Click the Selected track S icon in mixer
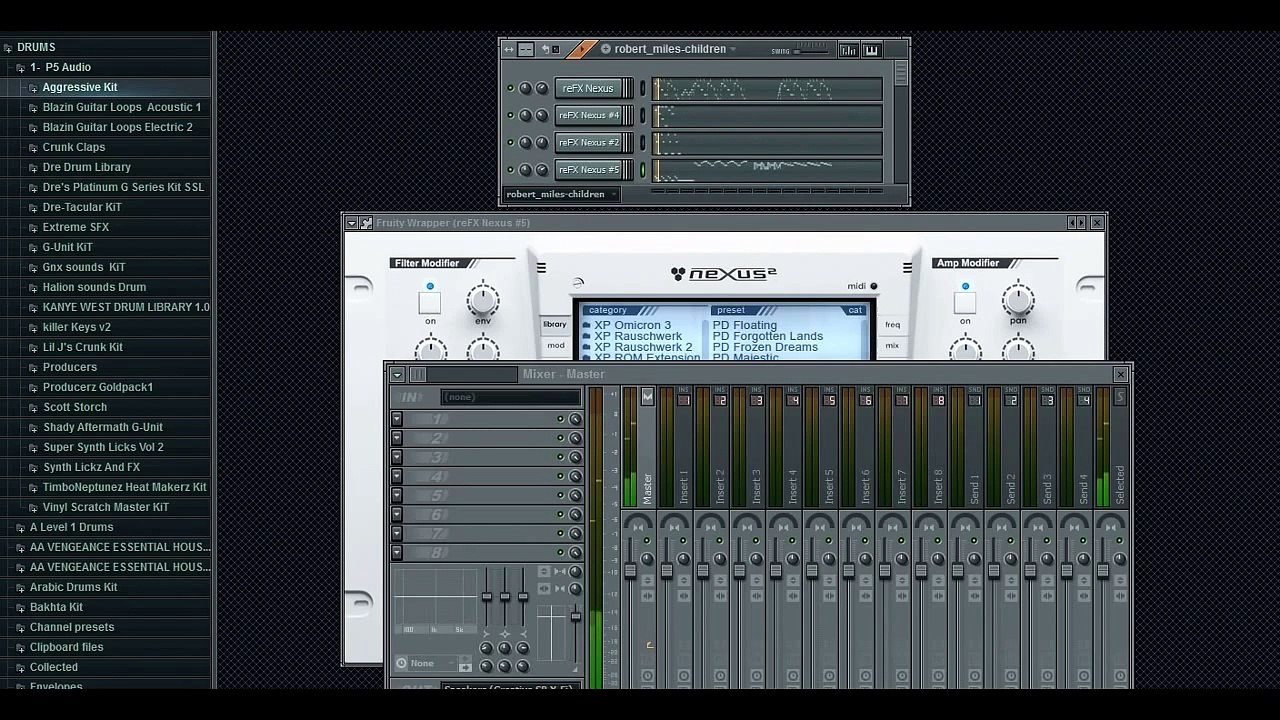 (1119, 397)
